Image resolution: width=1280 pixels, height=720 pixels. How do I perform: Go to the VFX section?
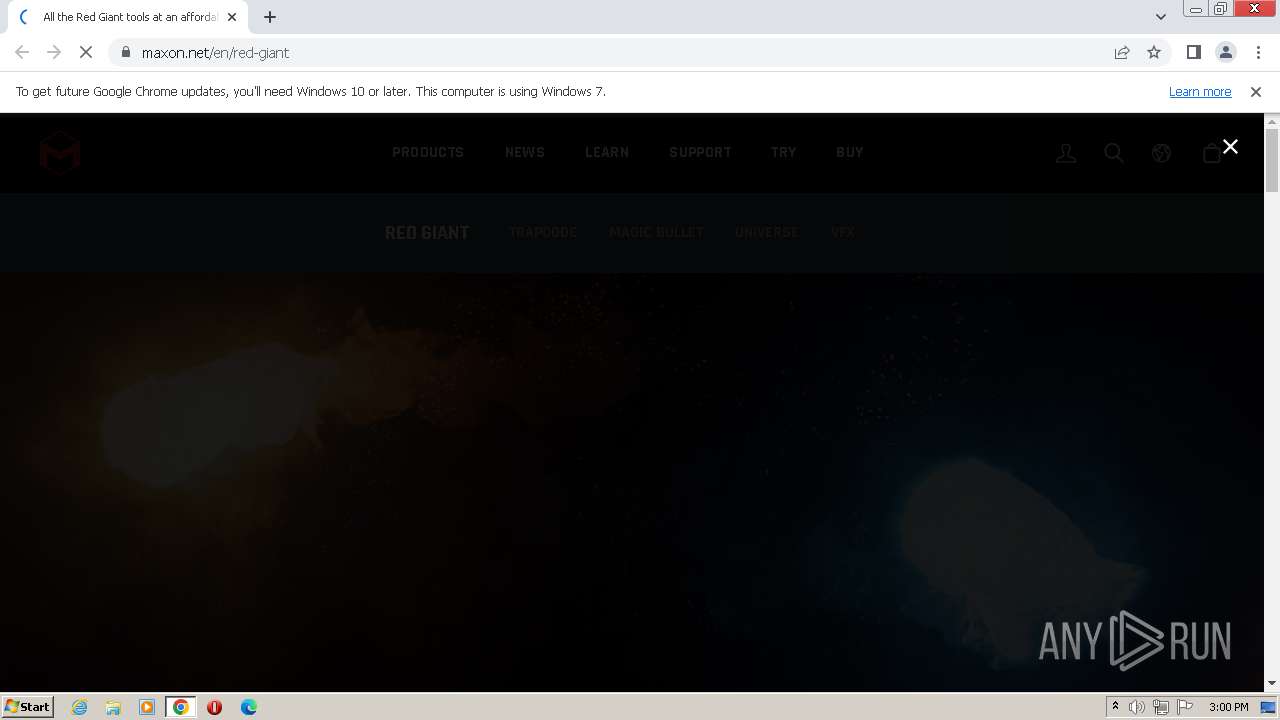pyautogui.click(x=843, y=232)
